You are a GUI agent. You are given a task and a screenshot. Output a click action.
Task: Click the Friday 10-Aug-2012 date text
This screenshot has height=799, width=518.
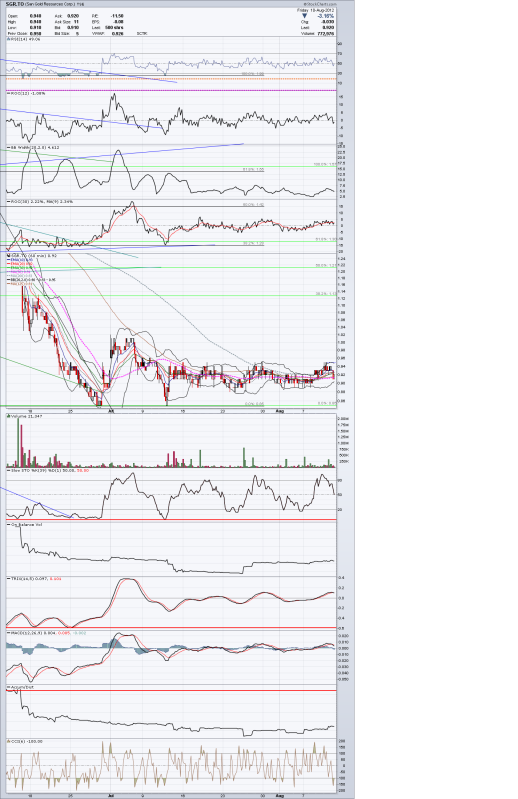tap(316, 10)
